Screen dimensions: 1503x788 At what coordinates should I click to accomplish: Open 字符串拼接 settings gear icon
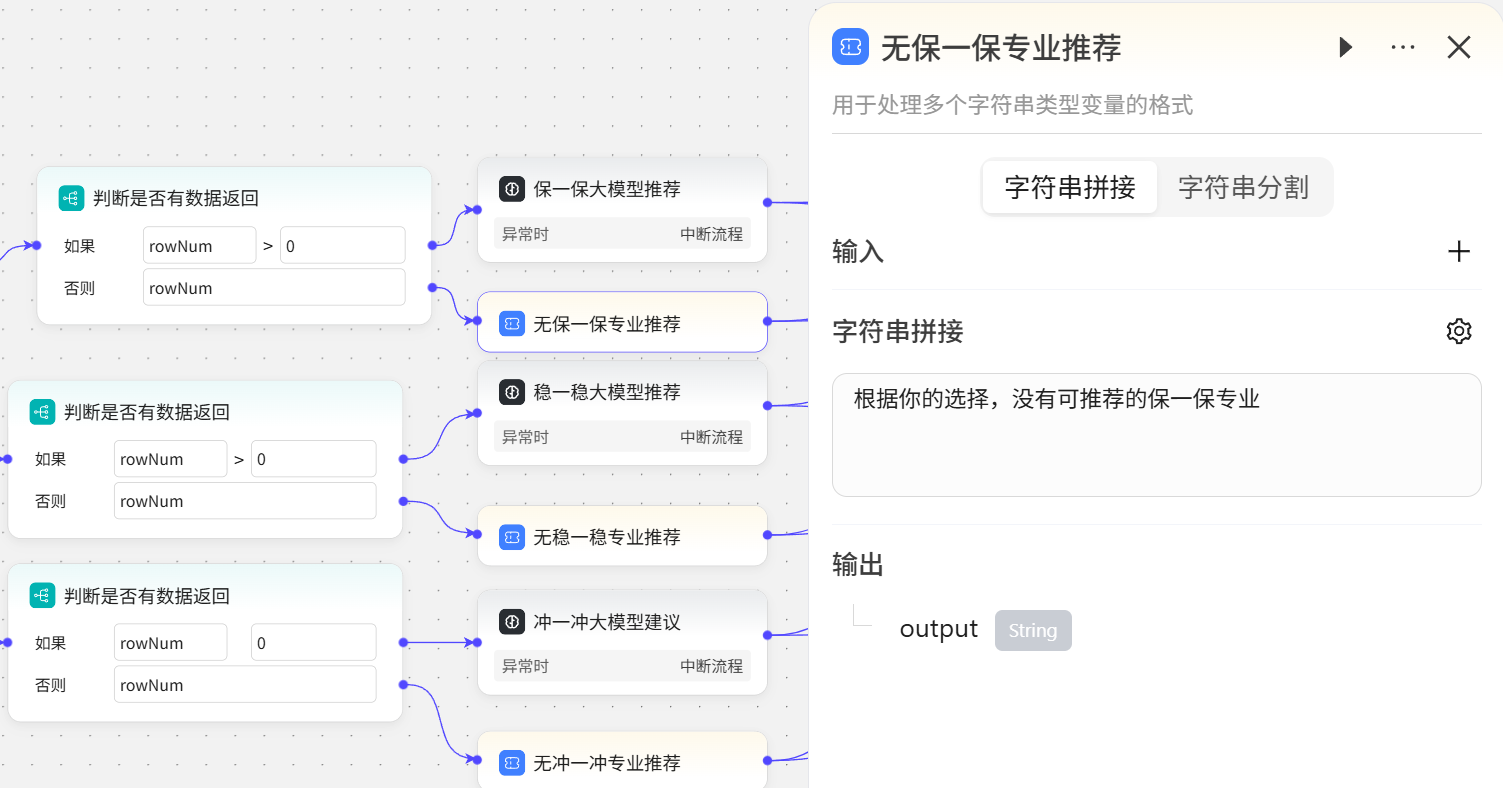1459,331
